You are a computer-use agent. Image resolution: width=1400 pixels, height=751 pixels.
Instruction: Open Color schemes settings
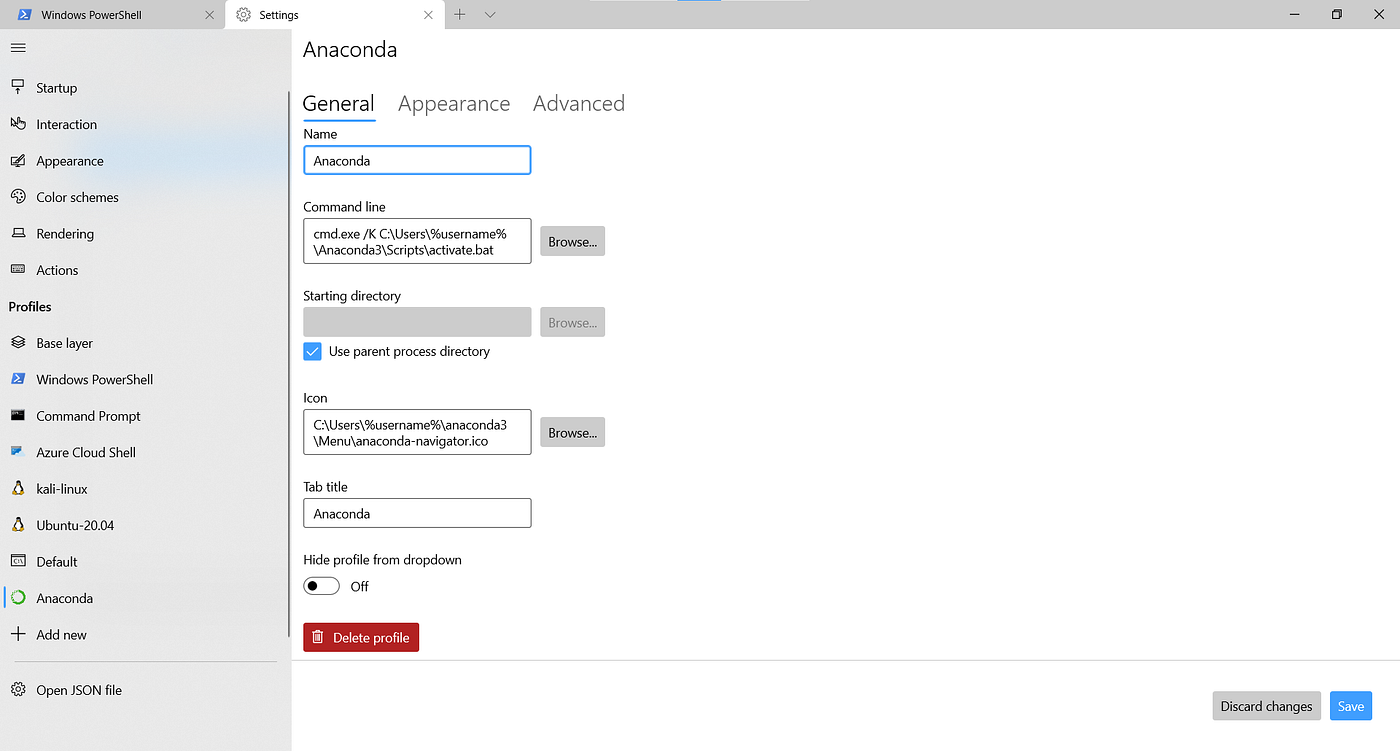[x=78, y=197]
